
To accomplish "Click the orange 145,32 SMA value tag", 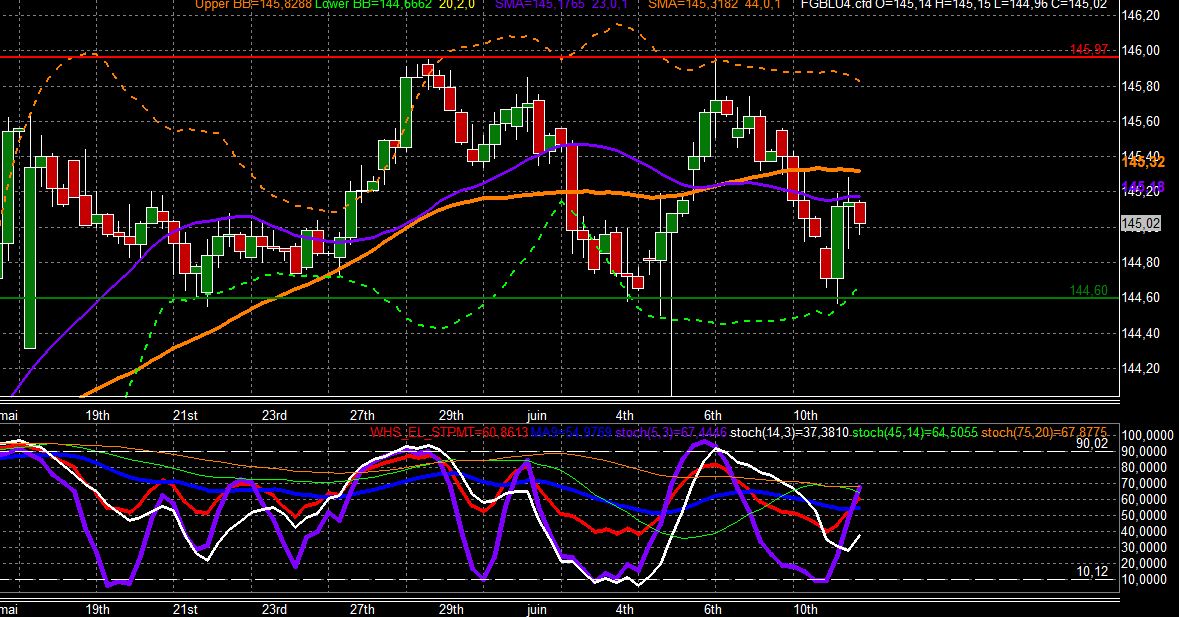I will coord(1143,162).
